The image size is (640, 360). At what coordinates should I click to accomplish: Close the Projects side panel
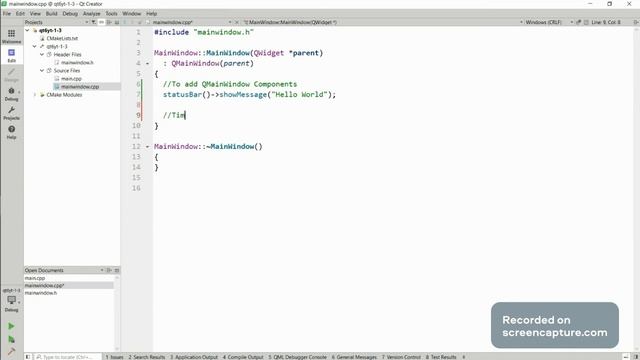click(x=117, y=22)
